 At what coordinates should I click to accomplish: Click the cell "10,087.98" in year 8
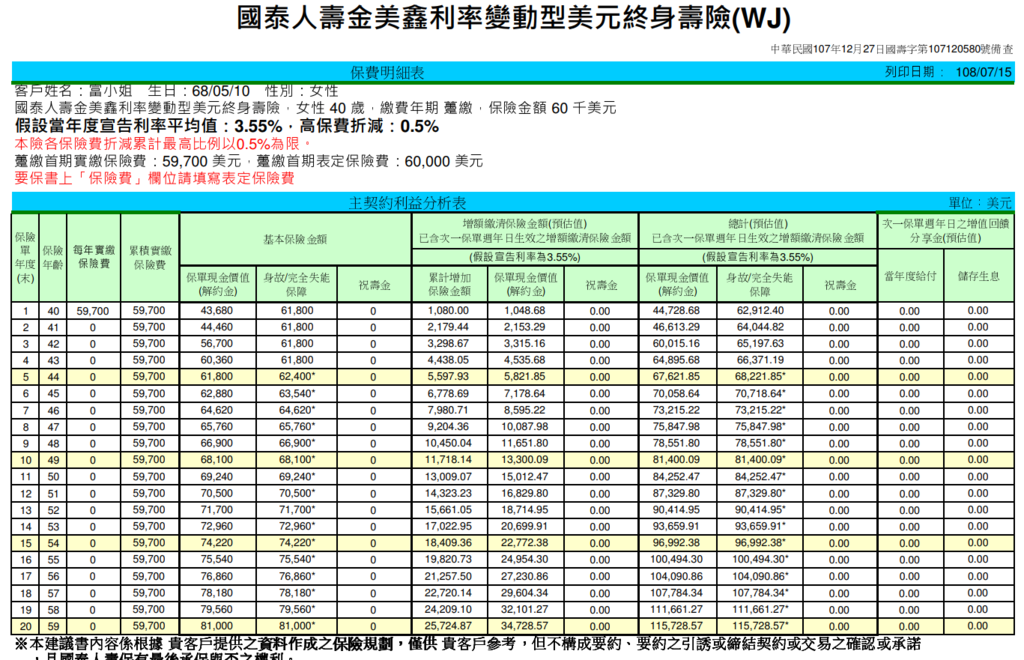tap(525, 427)
